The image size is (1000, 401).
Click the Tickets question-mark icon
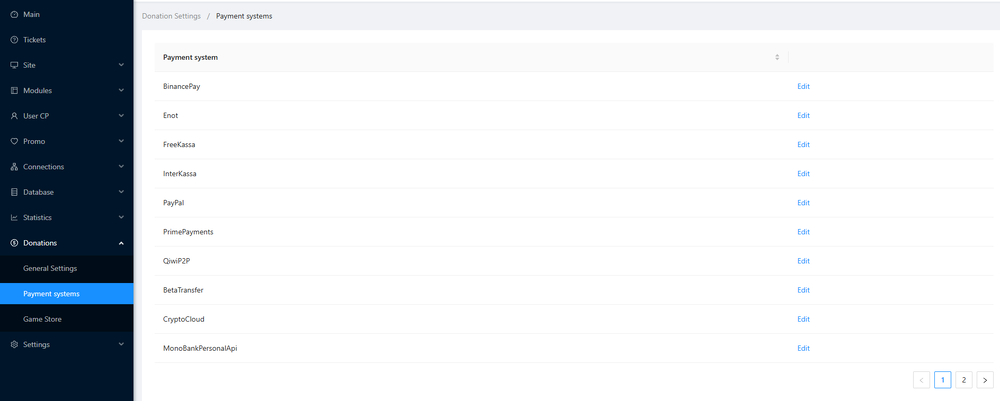14,40
